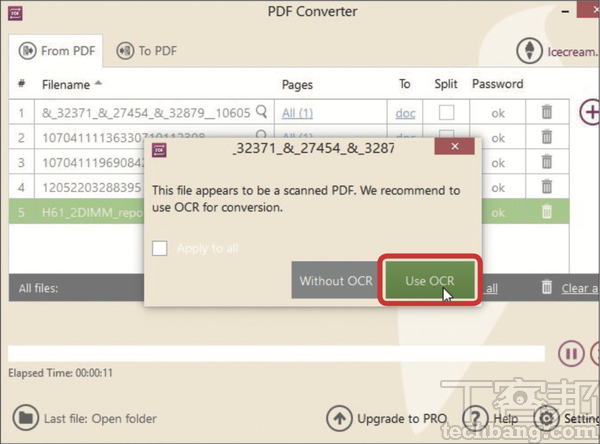Delete file in row 4 with trash icon
The height and width of the screenshot is (444, 600).
547,186
